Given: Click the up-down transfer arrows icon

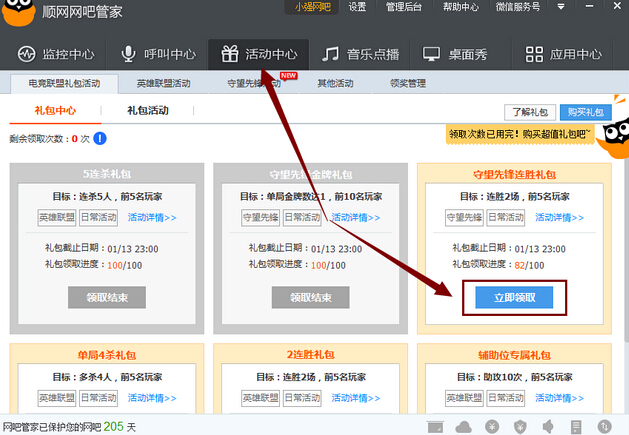Looking at the screenshot, I should pos(604,427).
